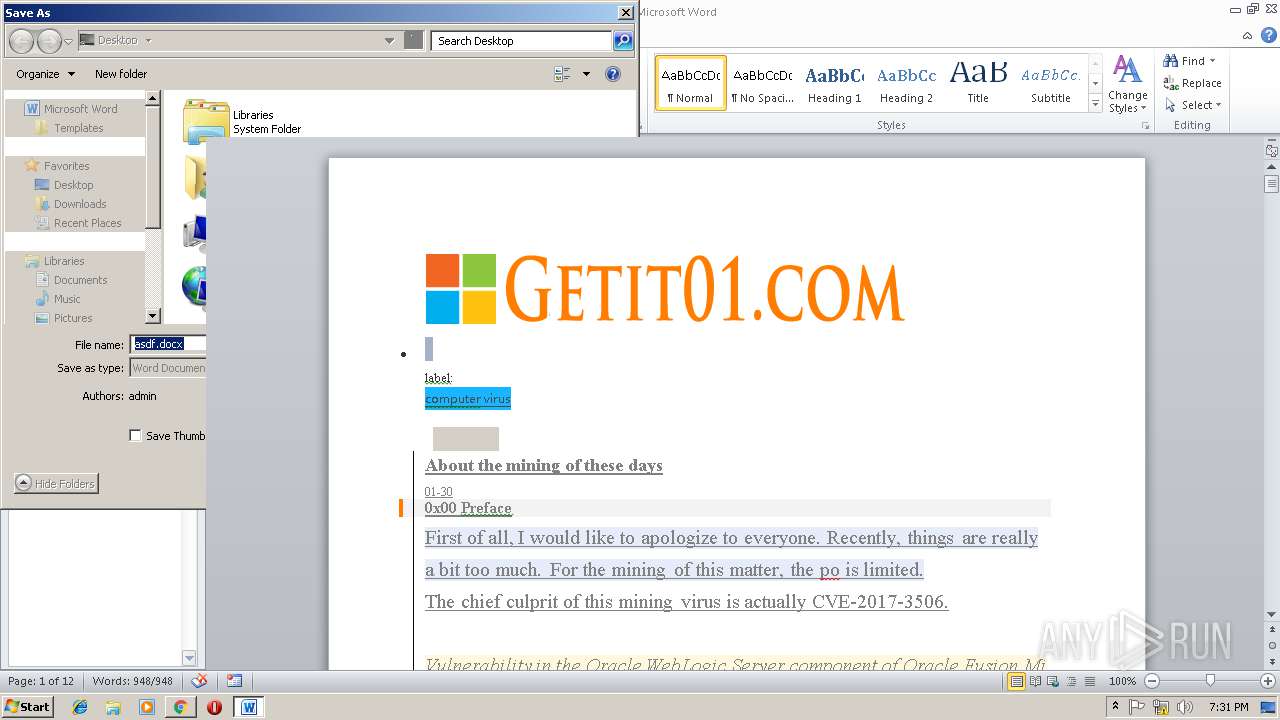
Task: Expand the Styles gallery More arrow
Action: pyautogui.click(x=1095, y=104)
